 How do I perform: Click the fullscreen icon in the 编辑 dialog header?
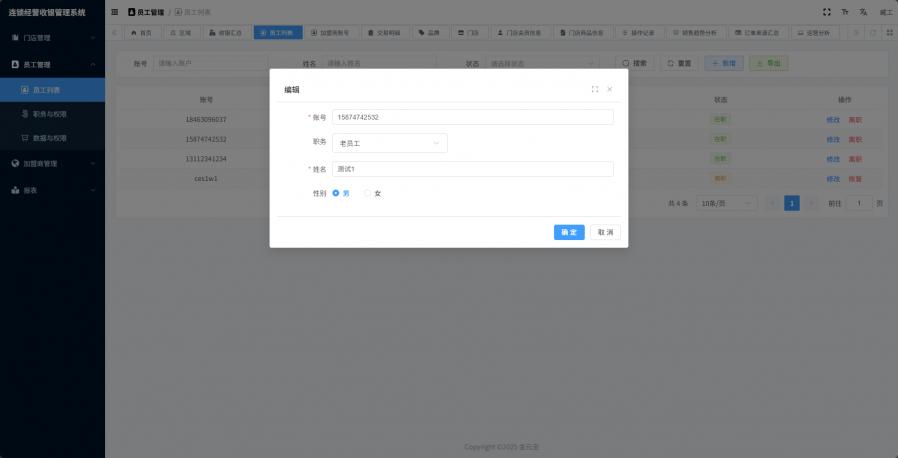tap(595, 89)
